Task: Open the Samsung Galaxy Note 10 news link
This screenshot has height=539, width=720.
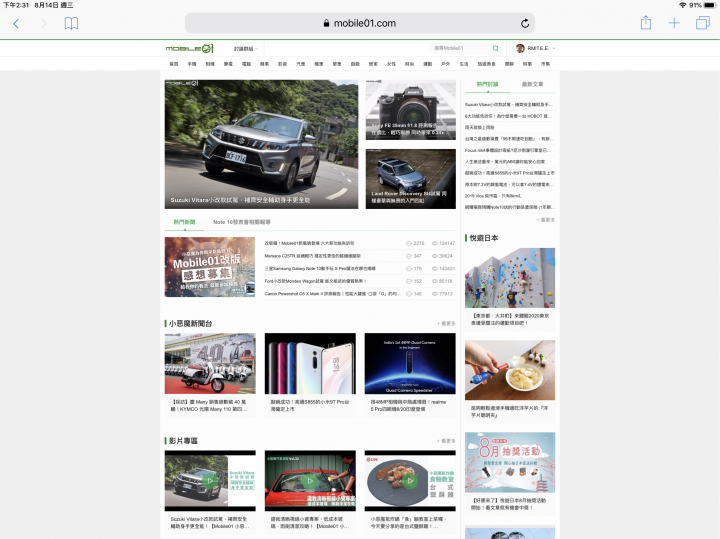Action: pyautogui.click(x=320, y=269)
